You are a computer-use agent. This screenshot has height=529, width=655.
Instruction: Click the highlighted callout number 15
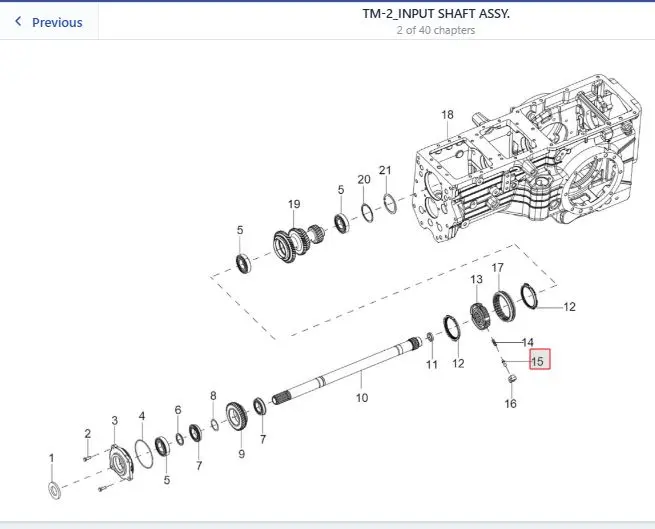pyautogui.click(x=540, y=359)
